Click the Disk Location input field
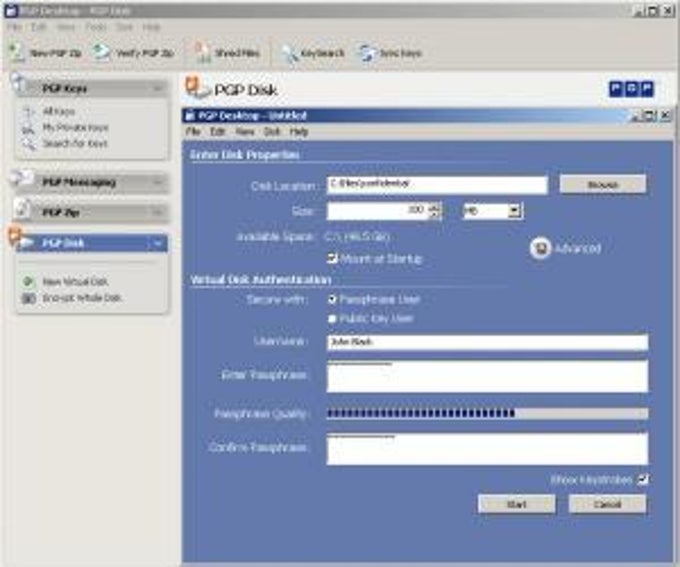 point(437,185)
